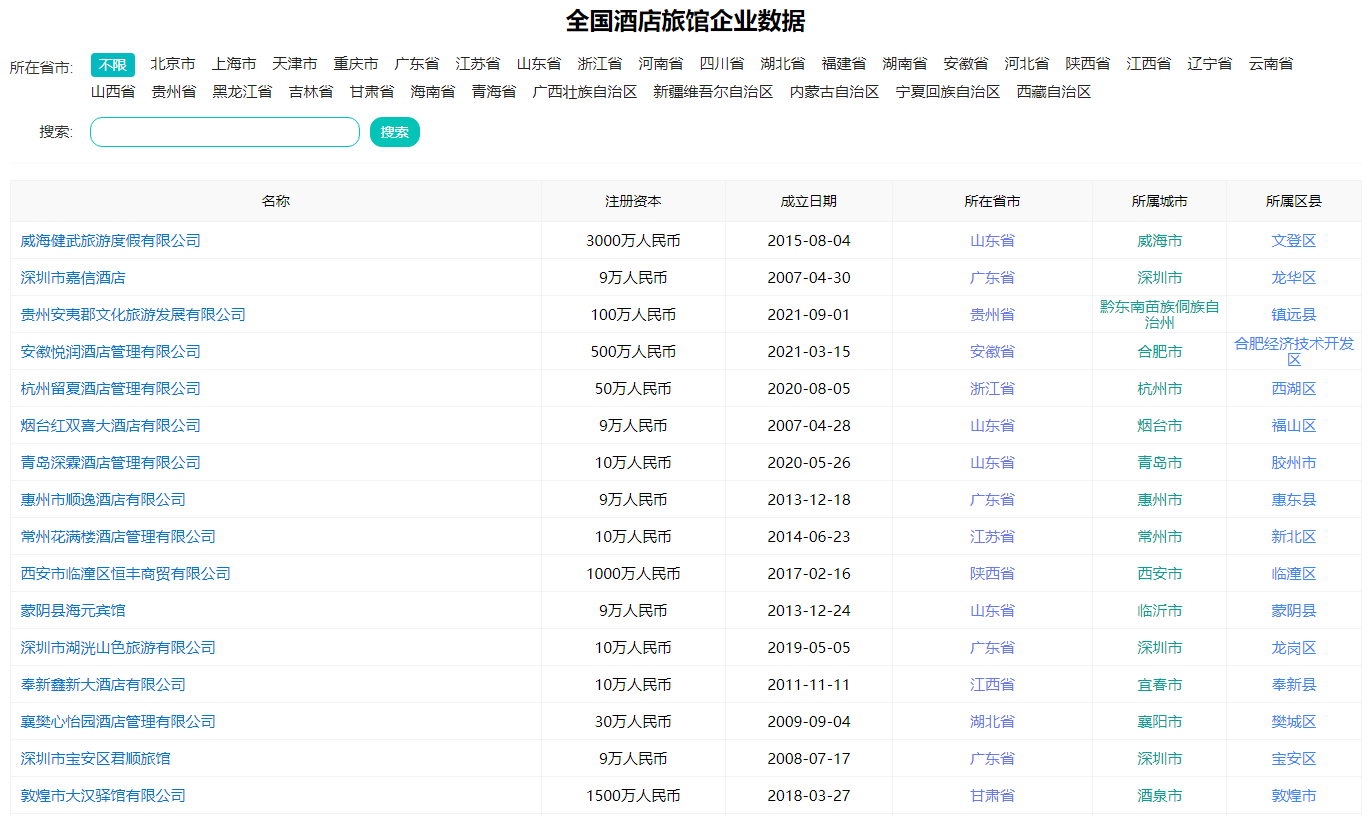Filter by 上海市
Viewport: 1369px width, 816px height.
click(x=234, y=64)
